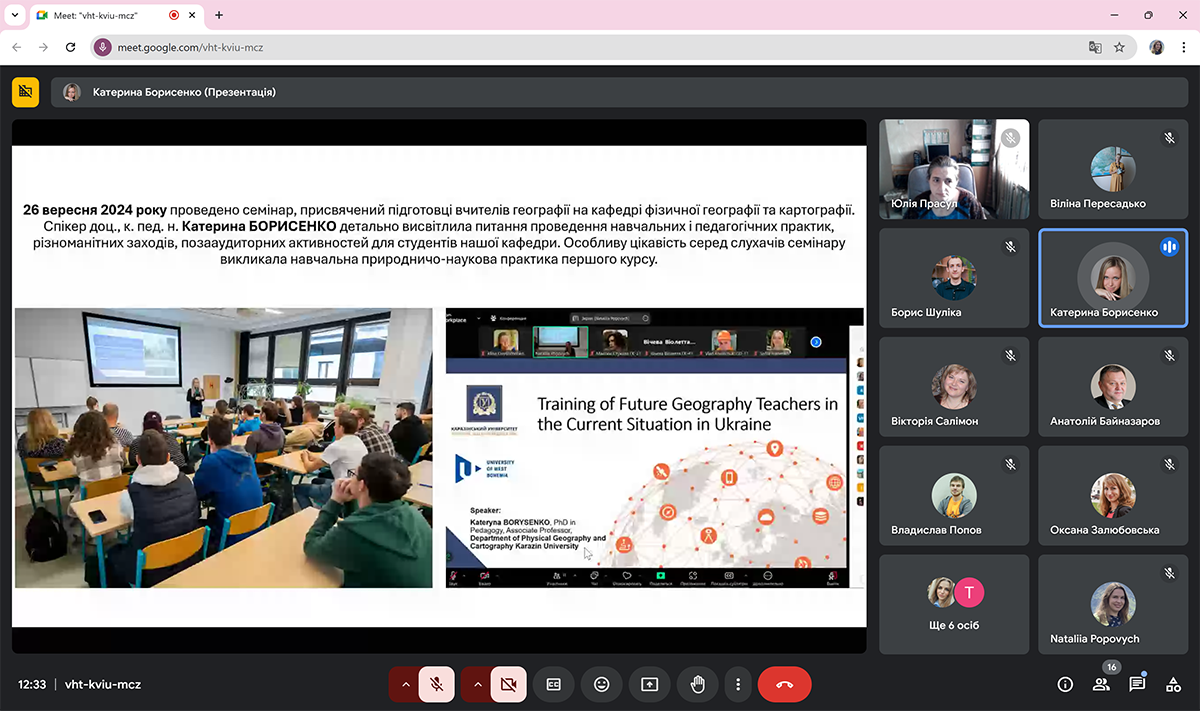Click the meet.google.com address bar
1200x711 pixels.
[600, 47]
